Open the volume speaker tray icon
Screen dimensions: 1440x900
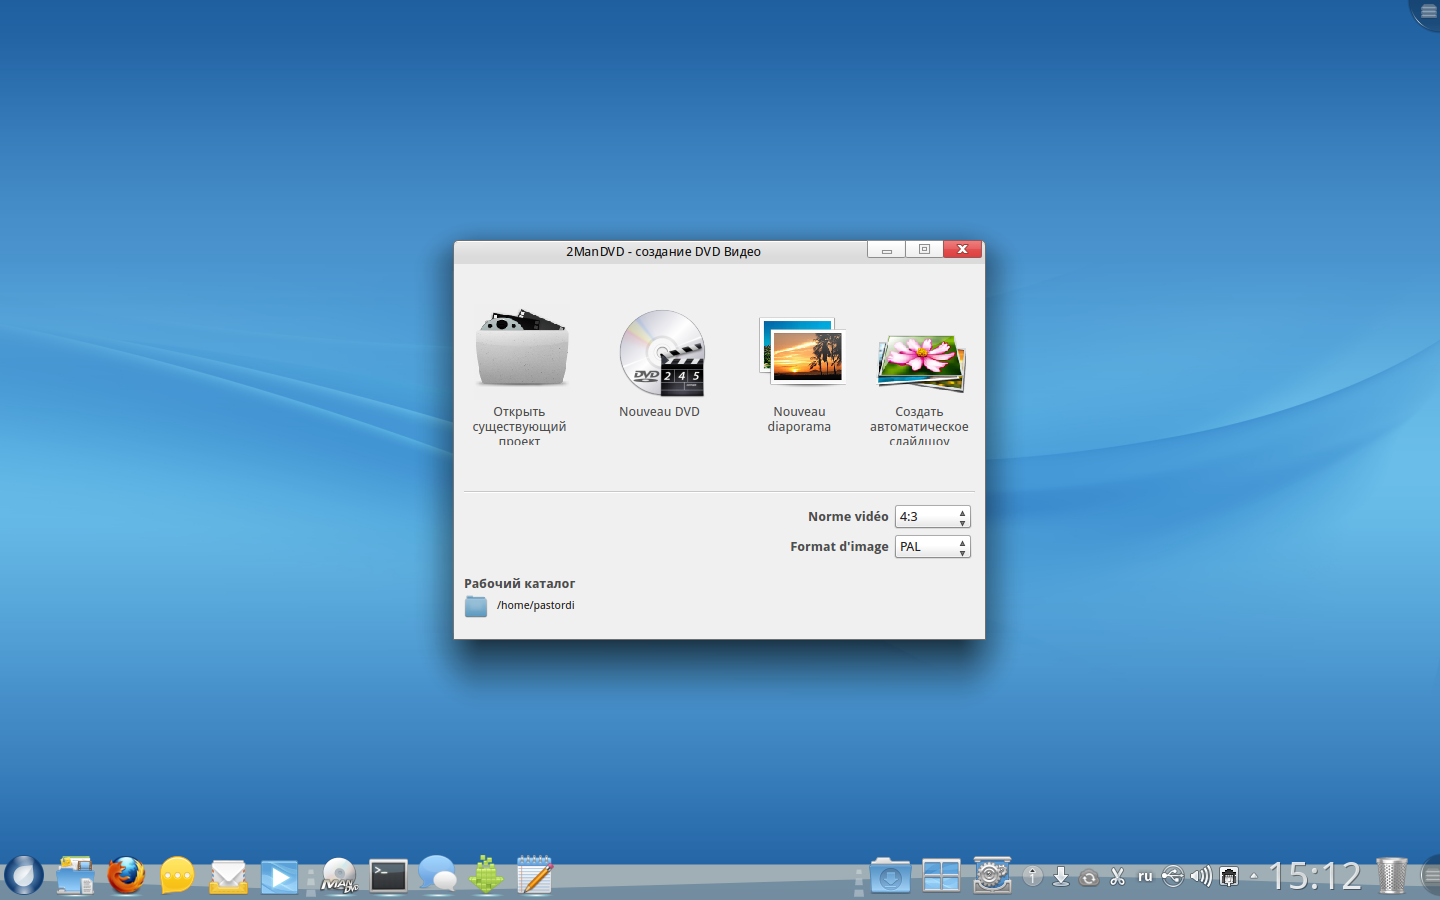1201,877
